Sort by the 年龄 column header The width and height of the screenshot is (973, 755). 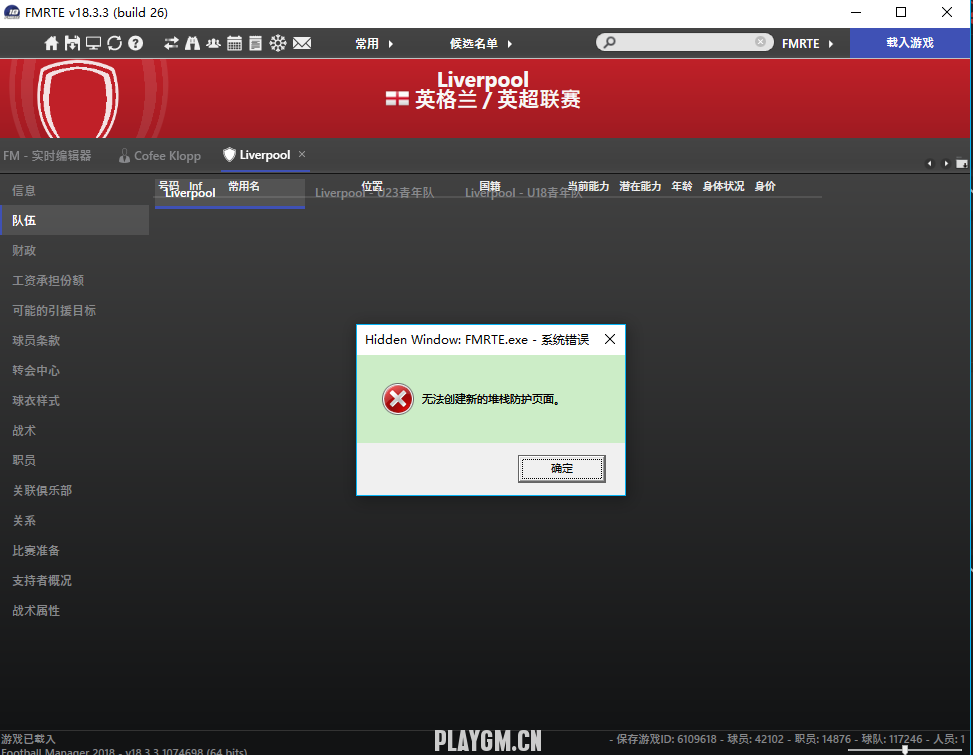coord(681,186)
